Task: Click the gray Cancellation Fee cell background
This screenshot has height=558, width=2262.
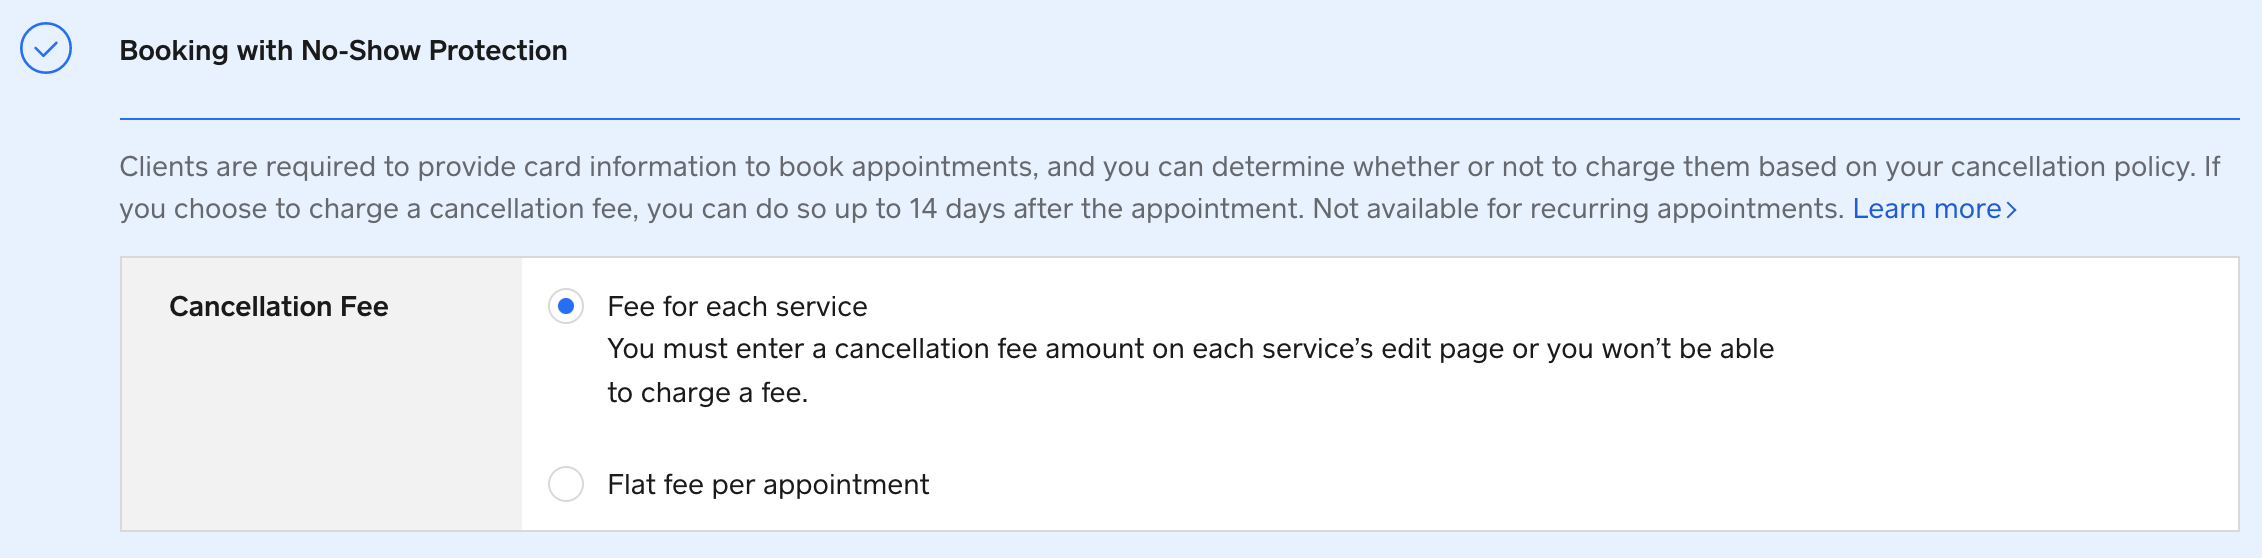Action: (x=320, y=440)
